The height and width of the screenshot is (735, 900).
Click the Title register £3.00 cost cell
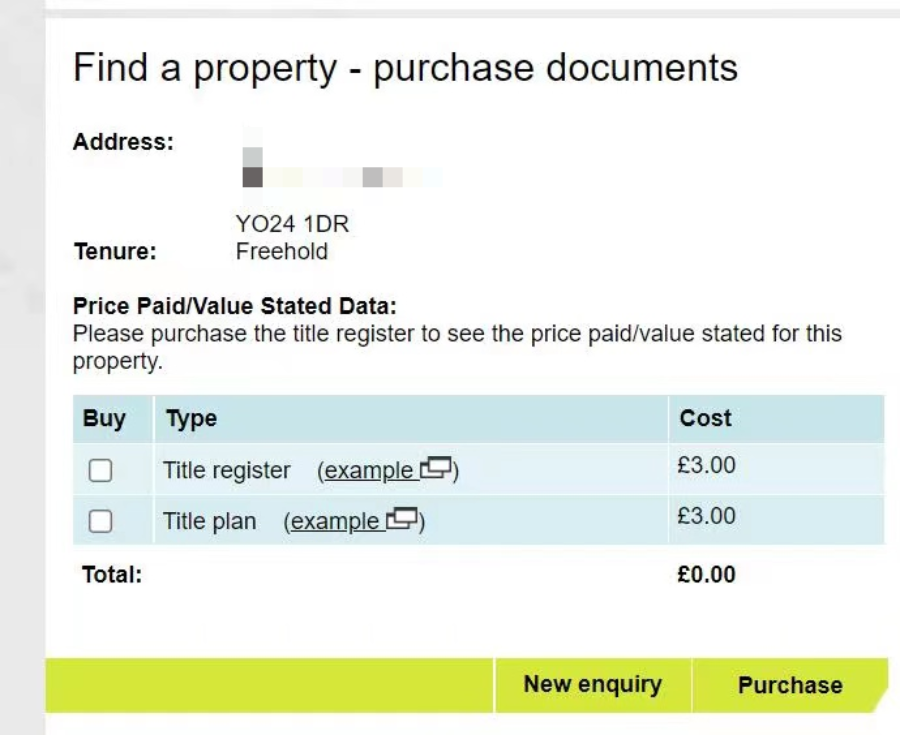click(x=707, y=465)
